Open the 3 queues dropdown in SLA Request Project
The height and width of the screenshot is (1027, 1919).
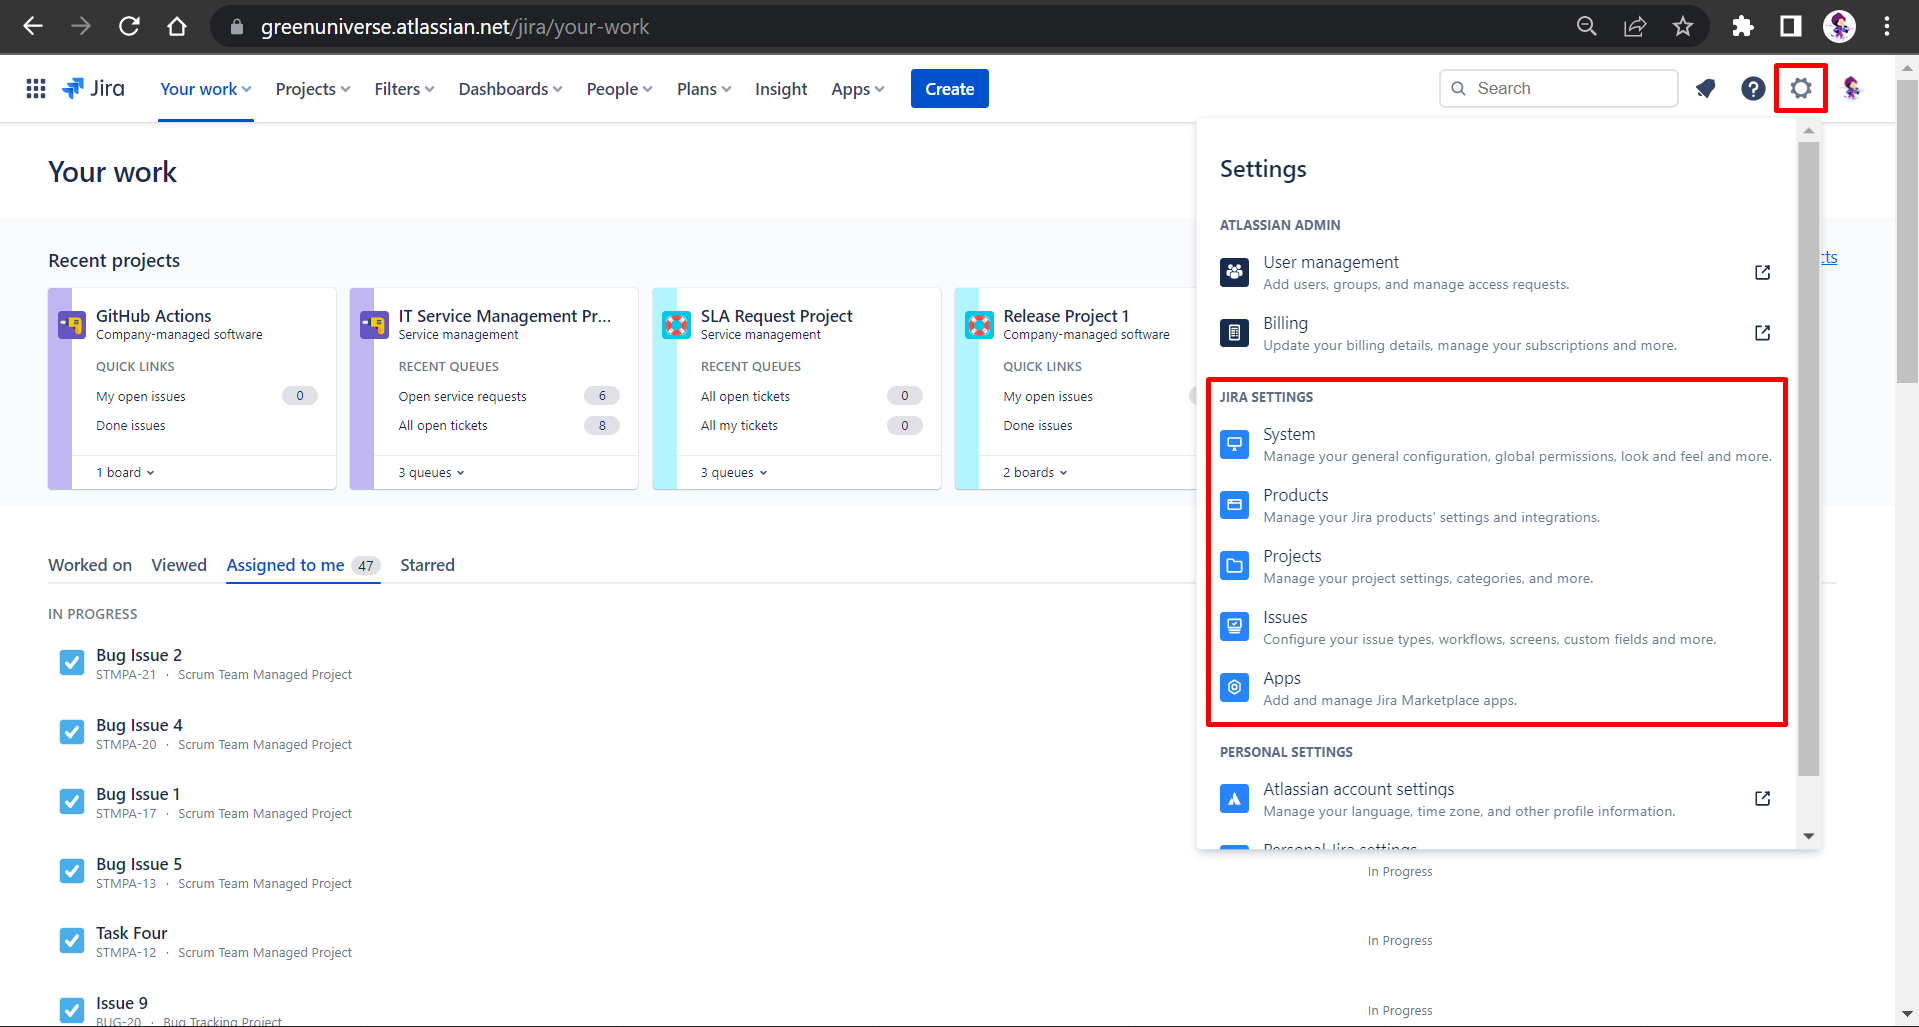pos(734,471)
